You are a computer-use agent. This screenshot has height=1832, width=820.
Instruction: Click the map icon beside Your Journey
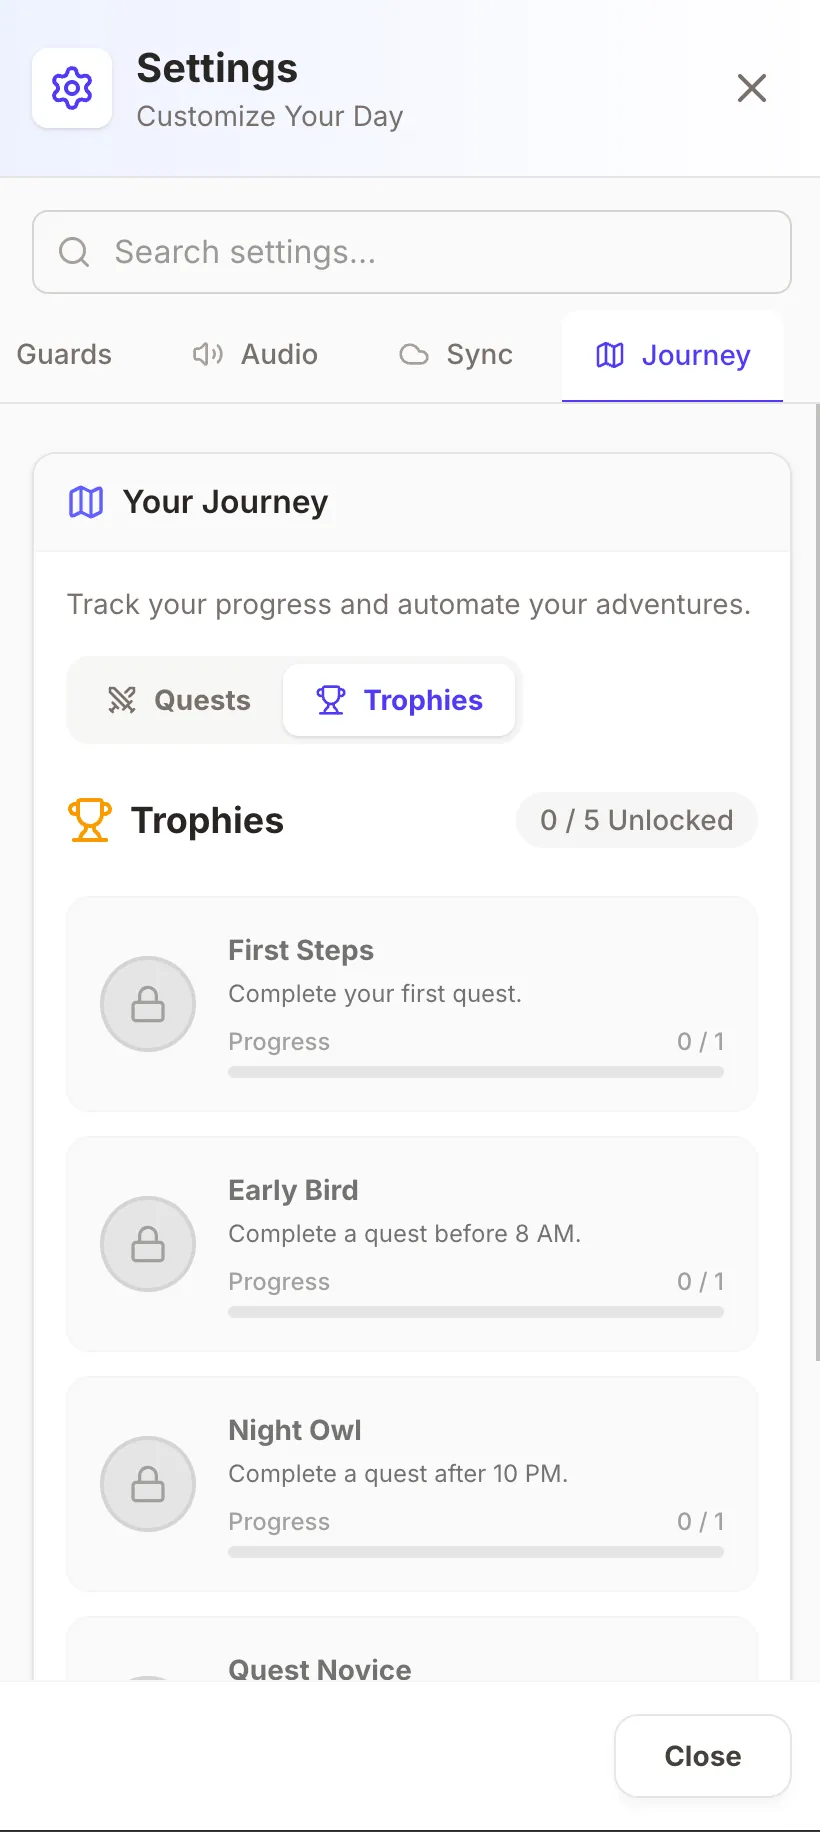click(x=86, y=502)
